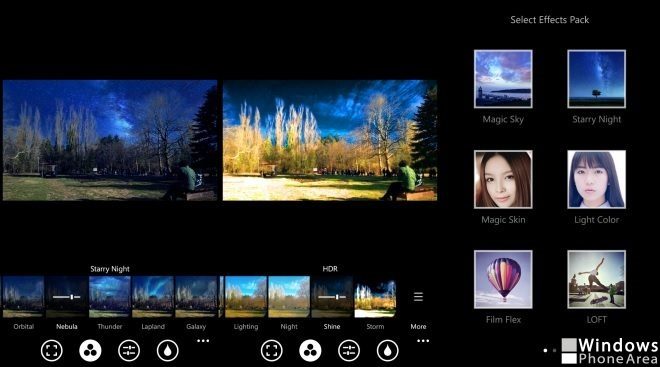The width and height of the screenshot is (660, 367).
Task: Choose the Film Flex effects pack
Action: point(503,279)
